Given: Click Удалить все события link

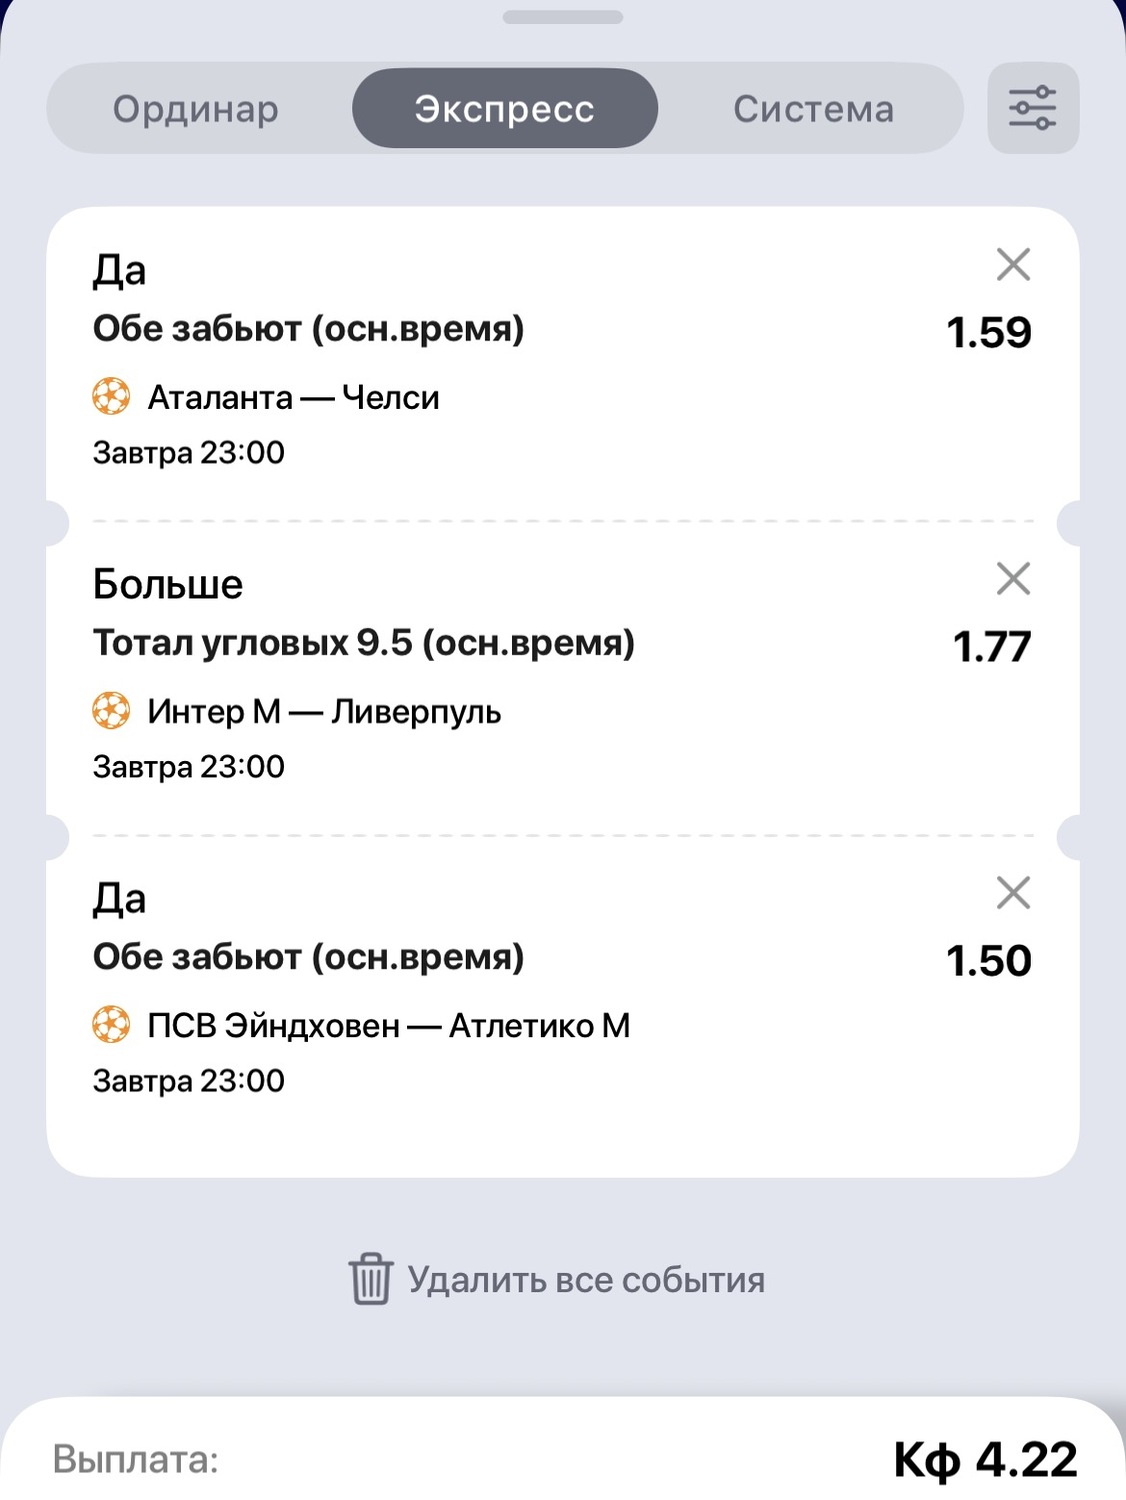Looking at the screenshot, I should 586,1280.
